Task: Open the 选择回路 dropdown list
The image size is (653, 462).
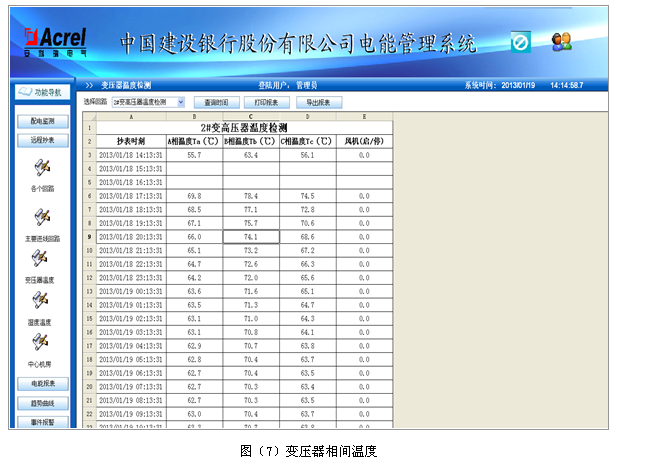Action: tap(181, 102)
